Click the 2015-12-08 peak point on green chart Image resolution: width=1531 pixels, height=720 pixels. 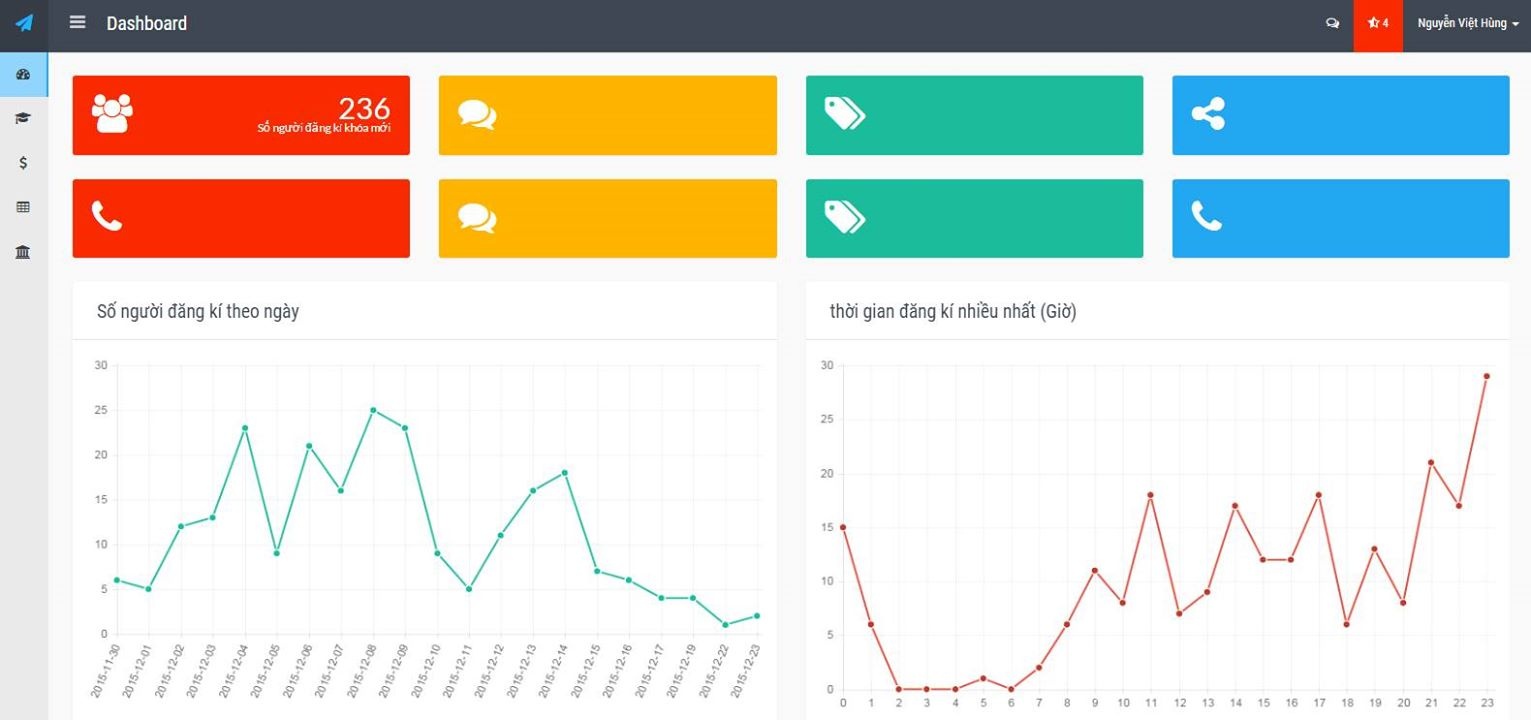click(373, 410)
